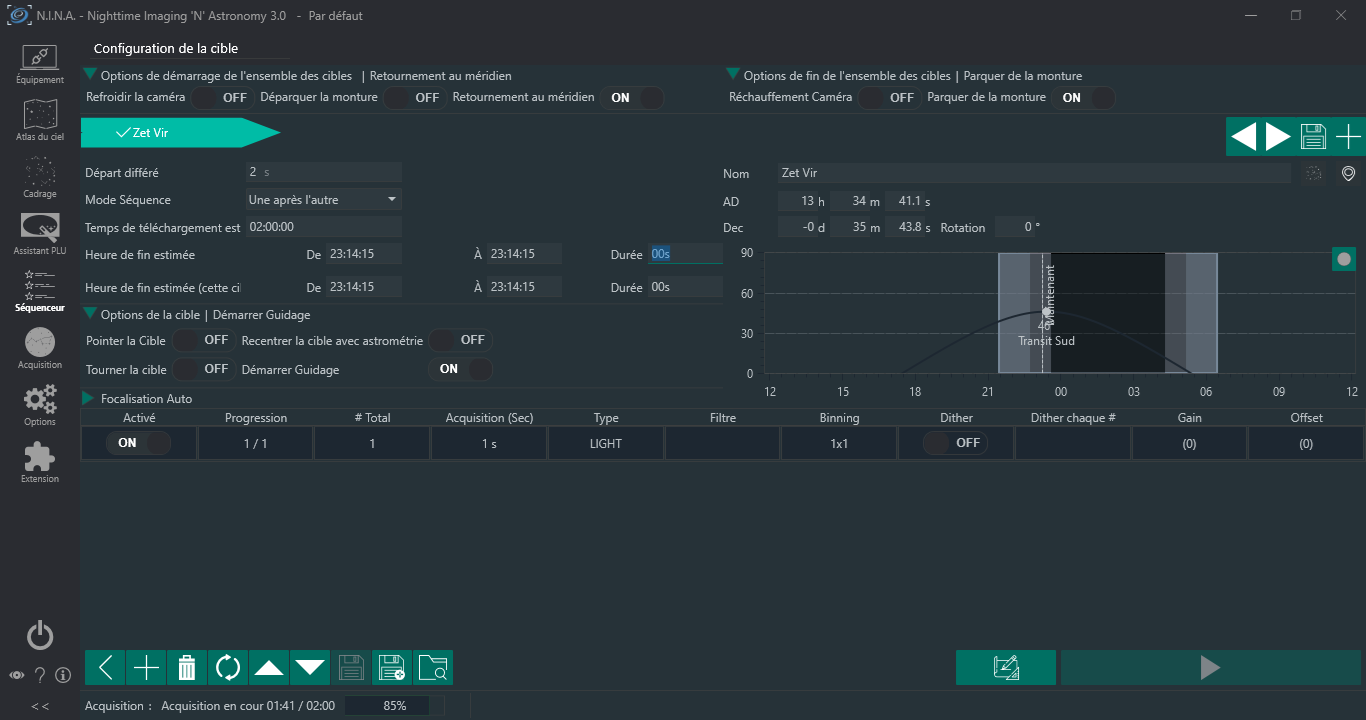Image resolution: width=1366 pixels, height=720 pixels.
Task: Click the Transit Sud marker on altitude chart
Action: 1046,341
